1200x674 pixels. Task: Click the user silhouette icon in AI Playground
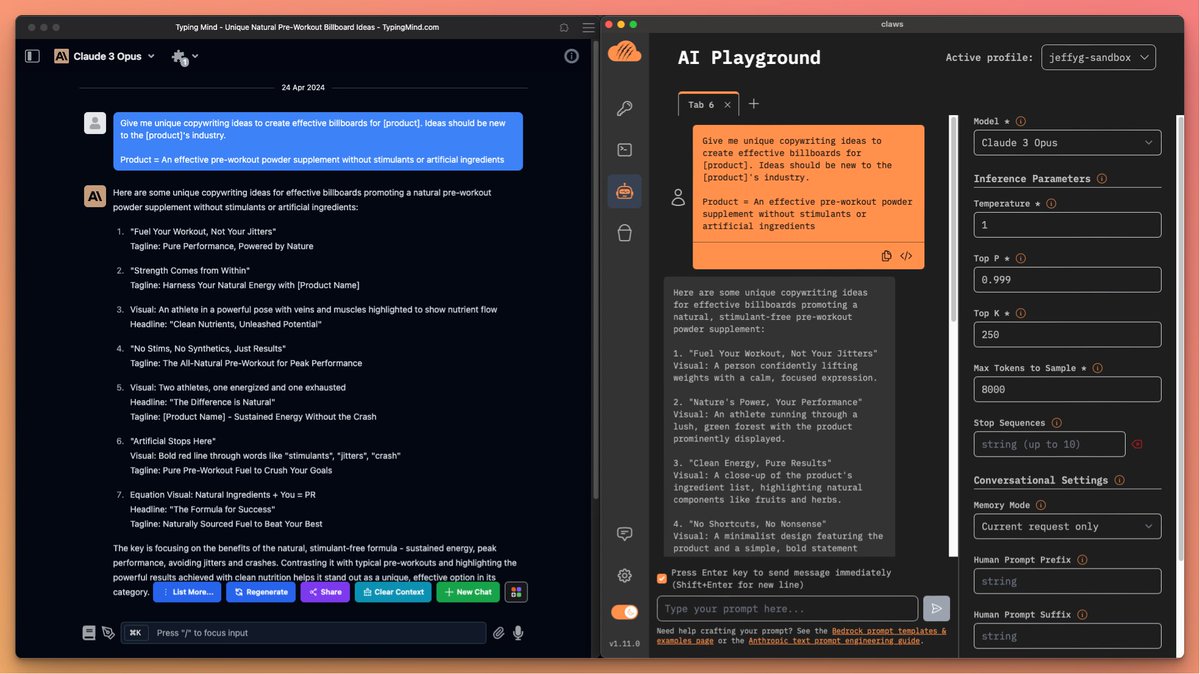678,197
